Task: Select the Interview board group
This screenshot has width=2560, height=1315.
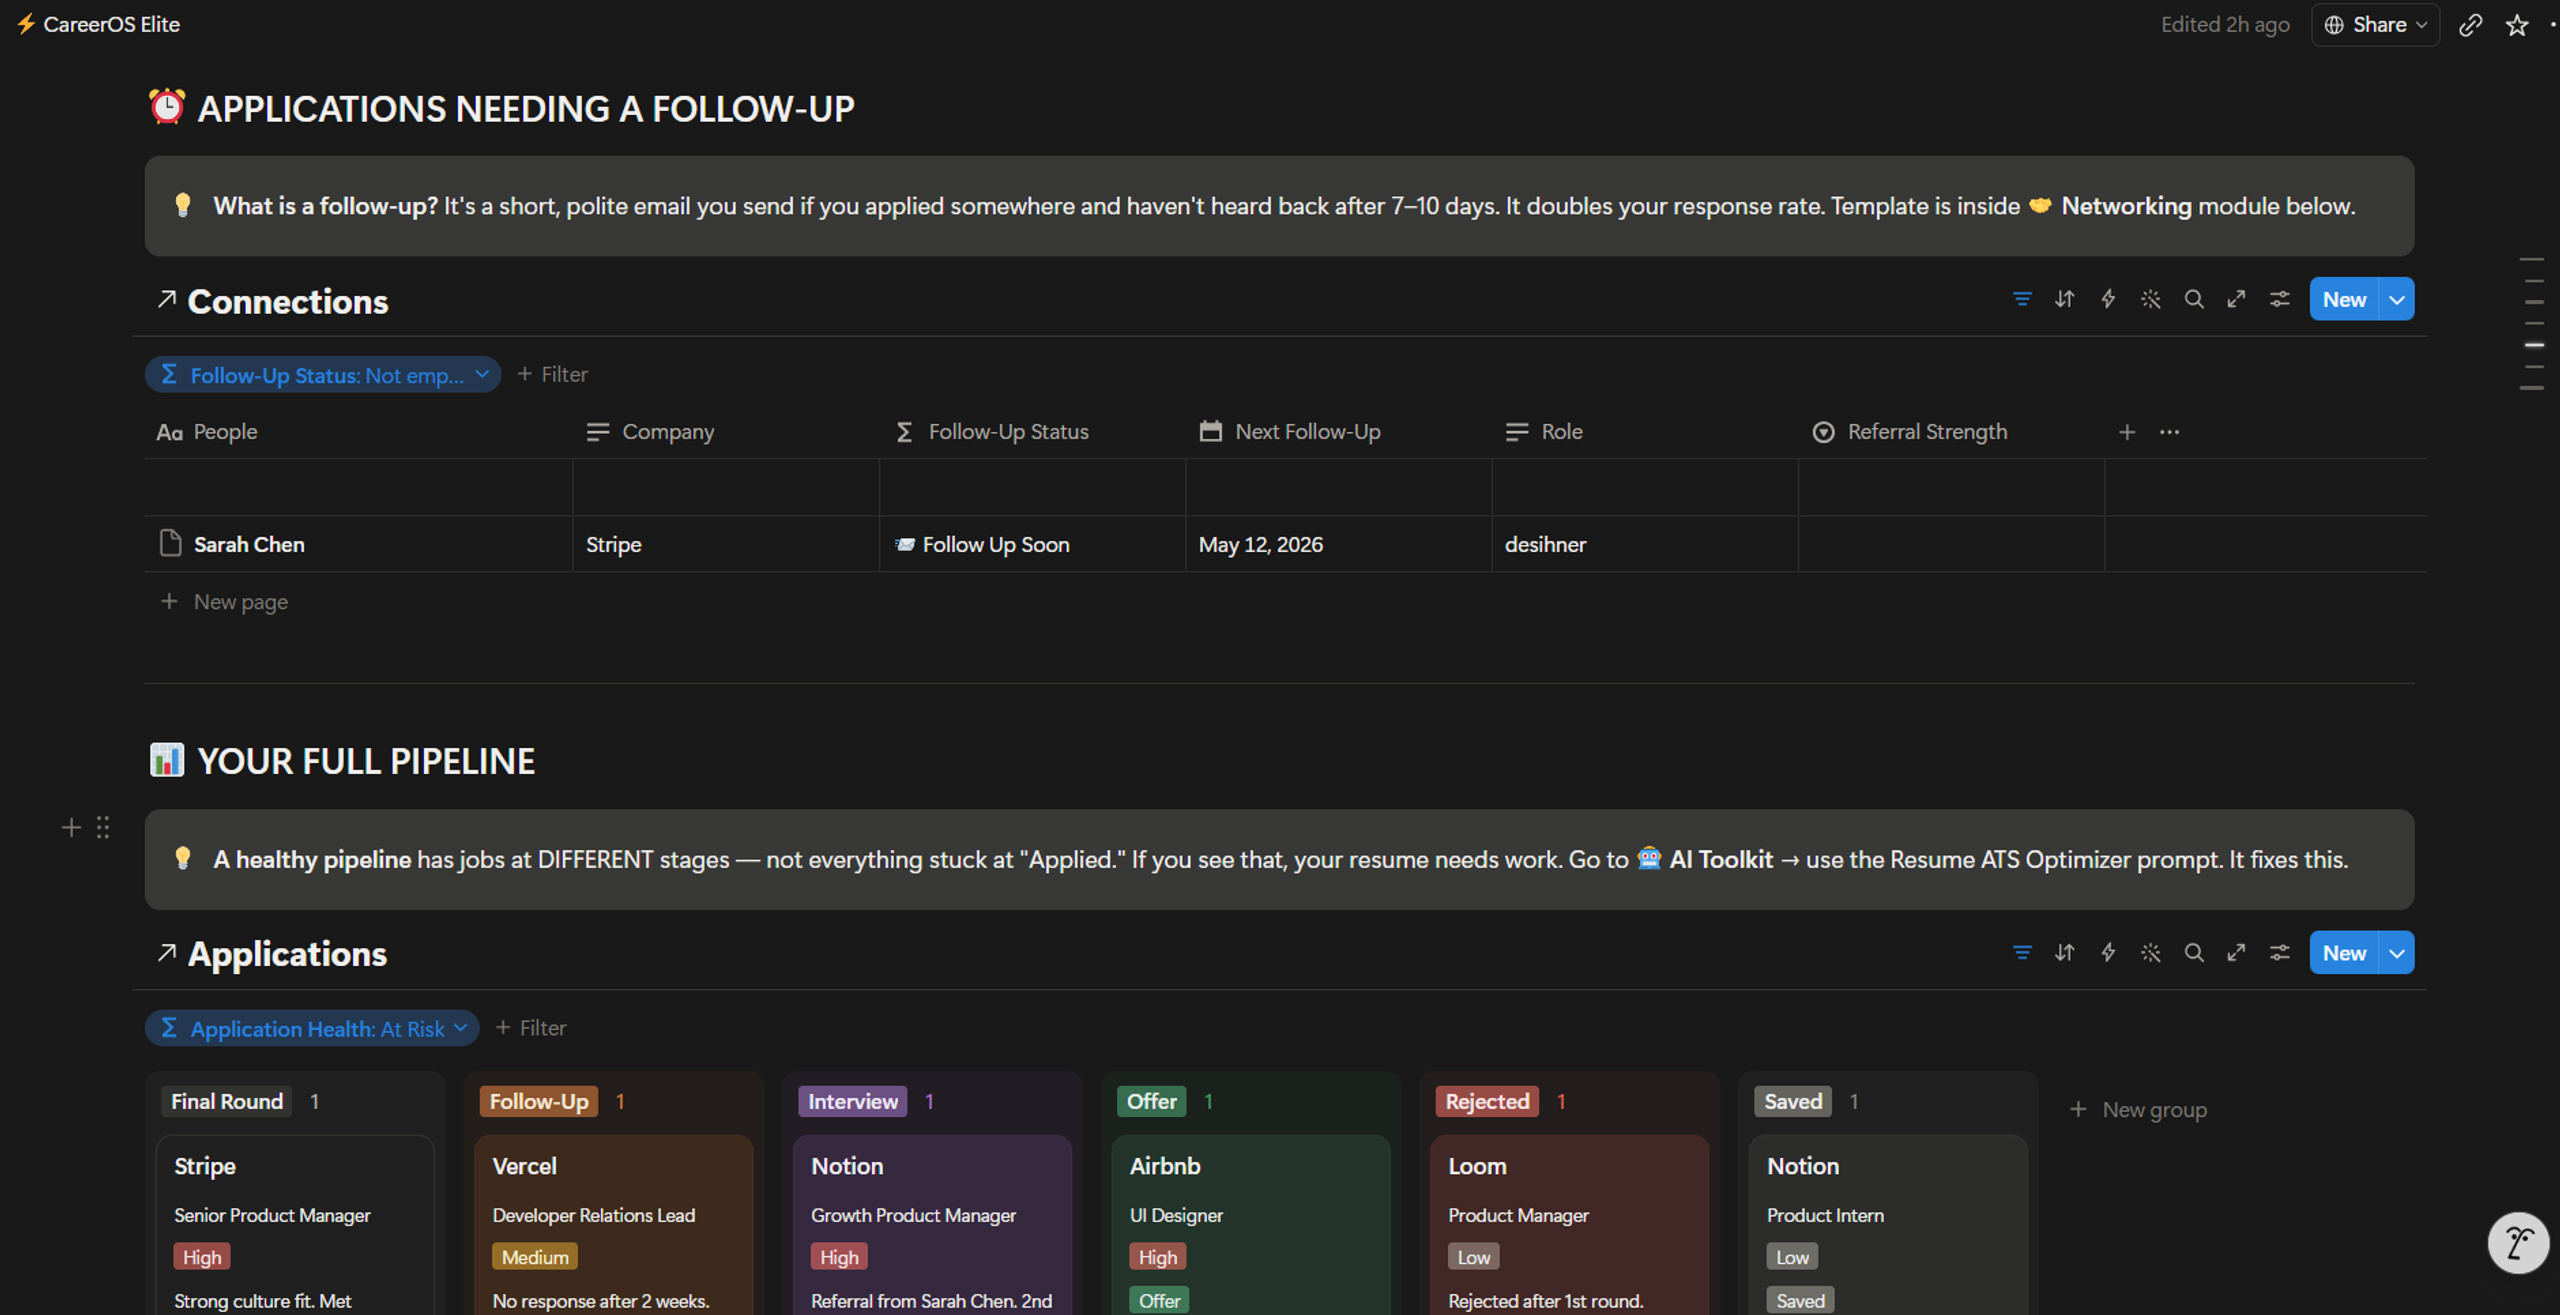Action: 853,1101
